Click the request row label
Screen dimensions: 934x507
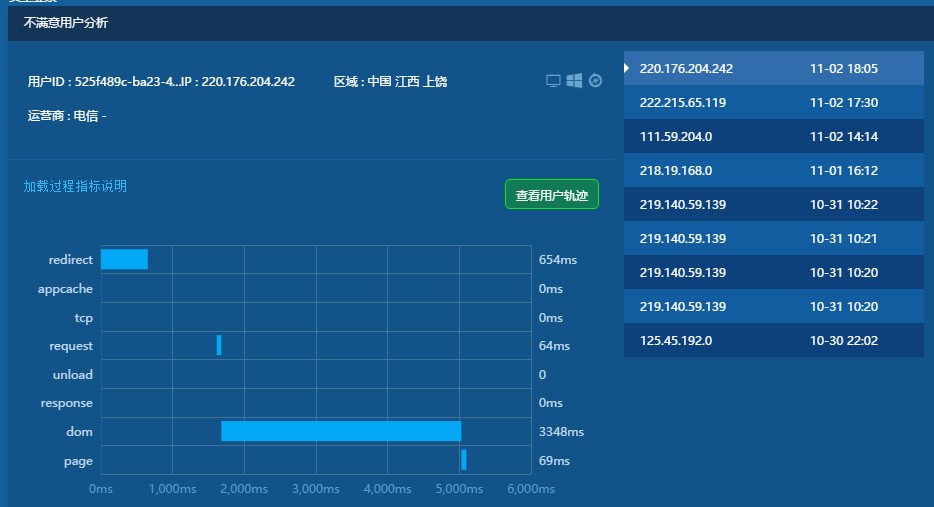coord(71,346)
